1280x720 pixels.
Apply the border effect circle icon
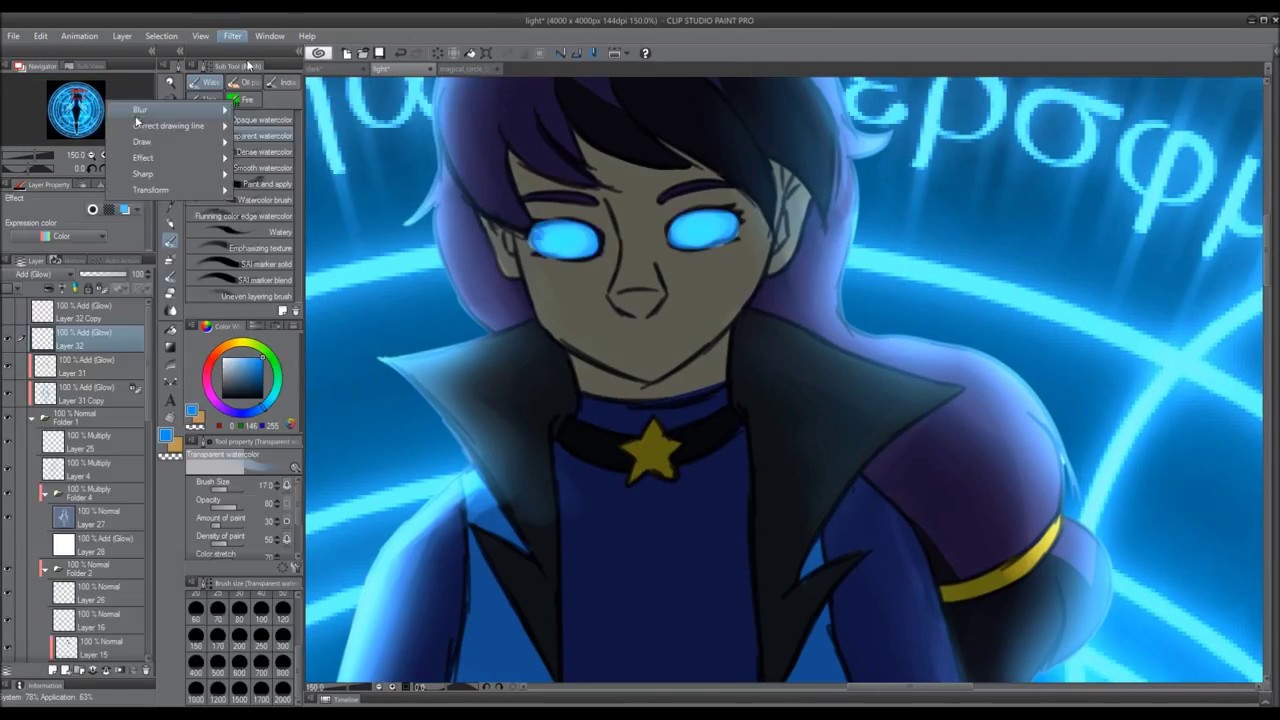tap(93, 209)
